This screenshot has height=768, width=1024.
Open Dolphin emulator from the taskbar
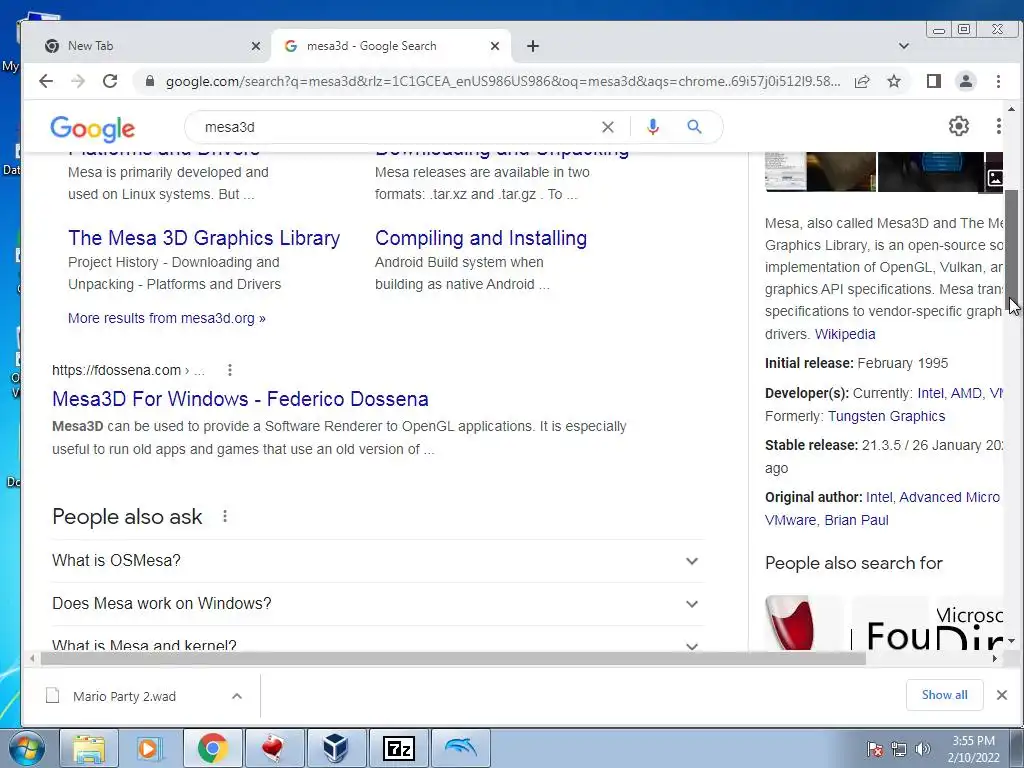[x=461, y=748]
